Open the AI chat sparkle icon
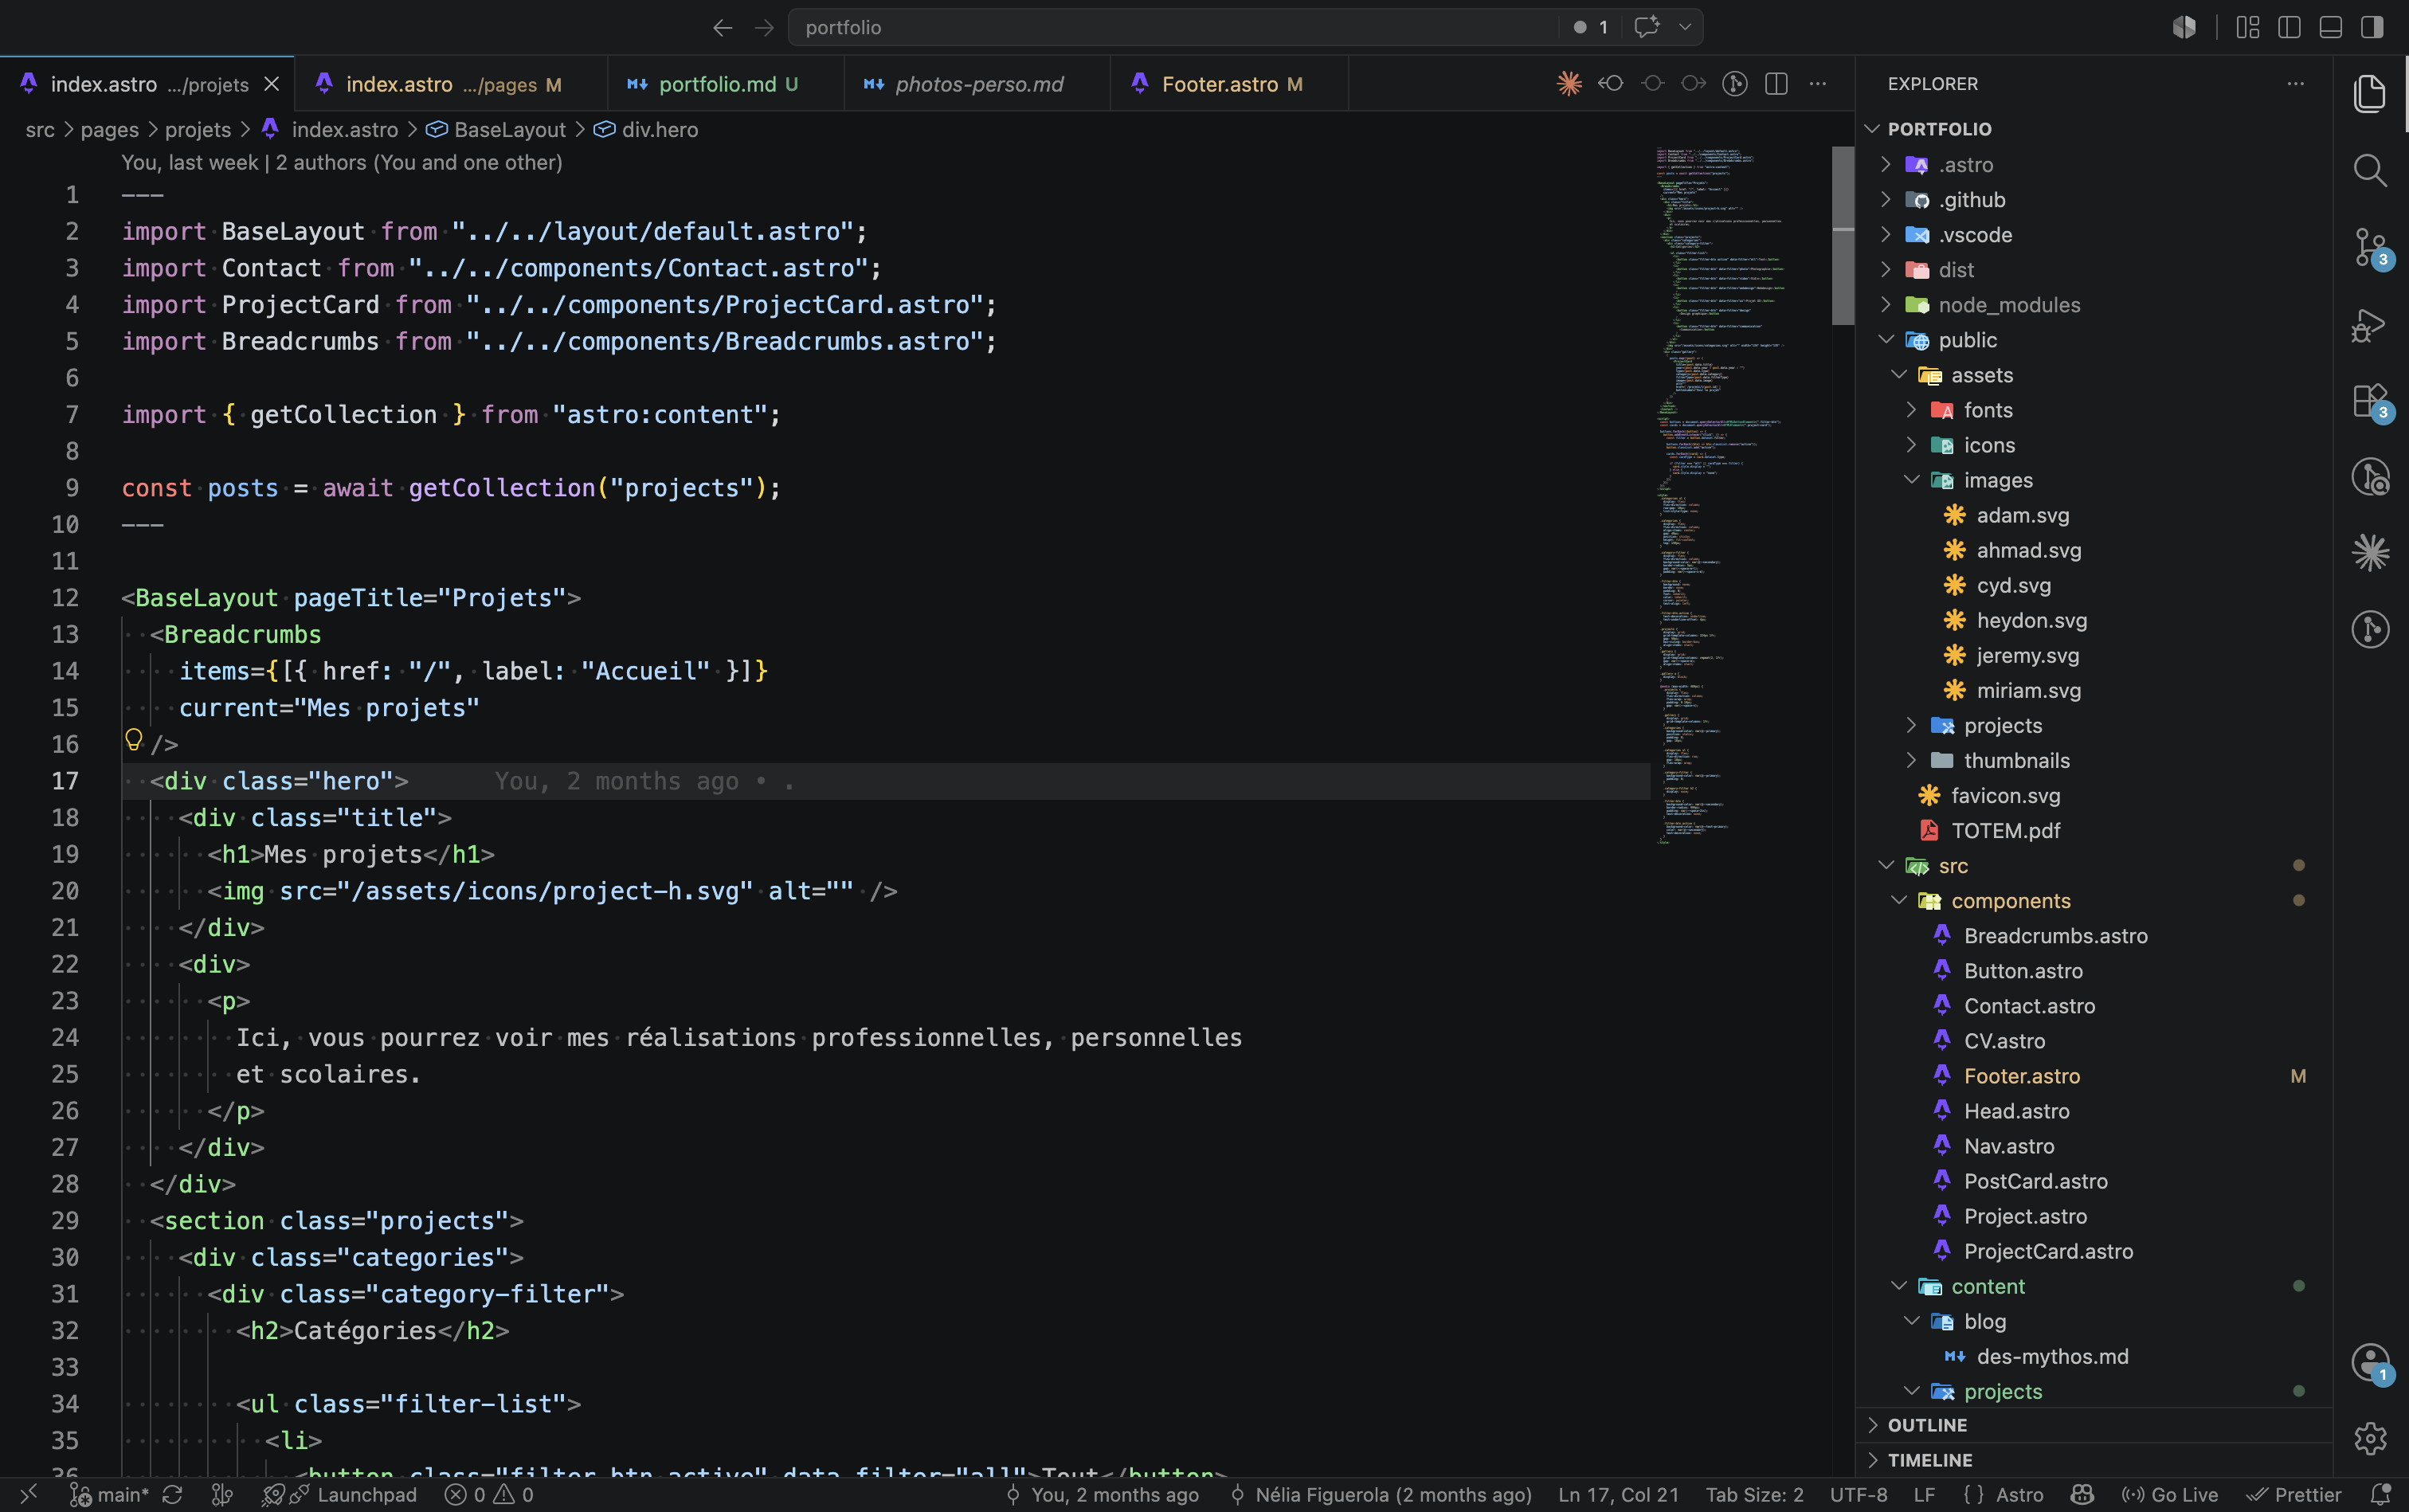The image size is (2409, 1512). (x=1647, y=27)
